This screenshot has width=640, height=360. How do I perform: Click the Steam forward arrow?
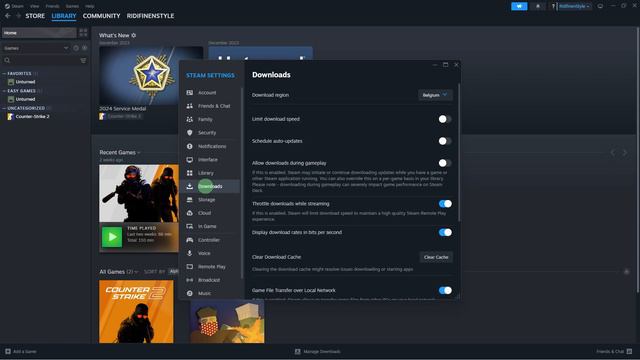[18, 16]
